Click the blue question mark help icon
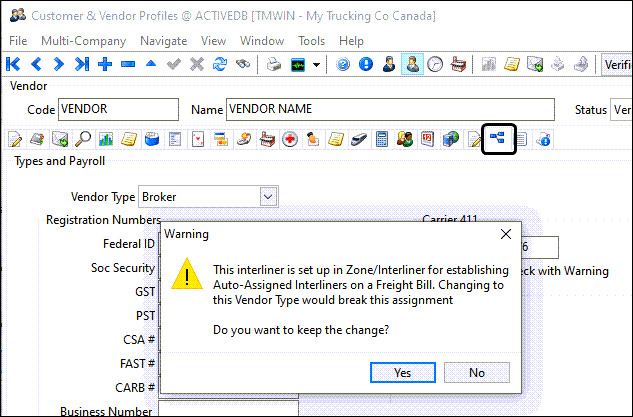633x417 pixels. pyautogui.click(x=343, y=64)
